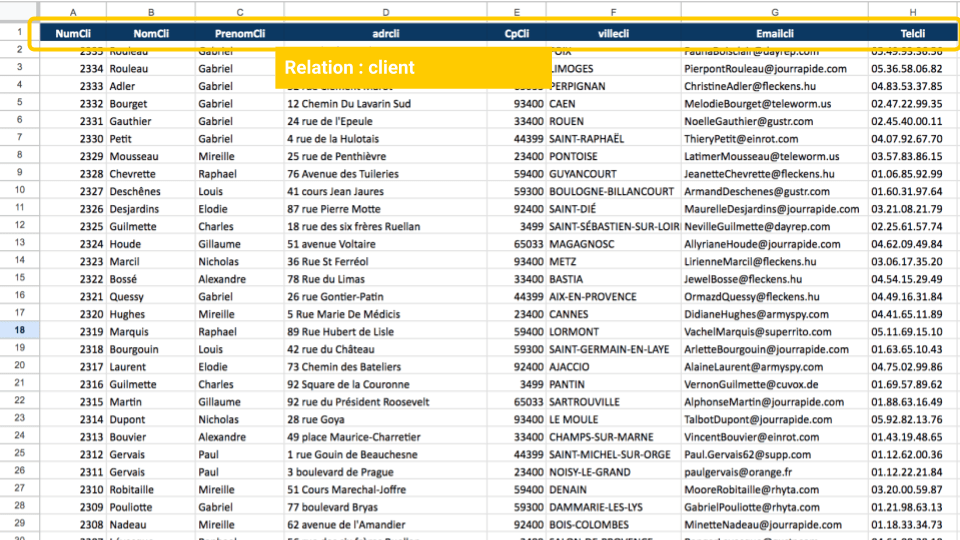
Task: Click the villecli header cell
Action: pos(613,33)
